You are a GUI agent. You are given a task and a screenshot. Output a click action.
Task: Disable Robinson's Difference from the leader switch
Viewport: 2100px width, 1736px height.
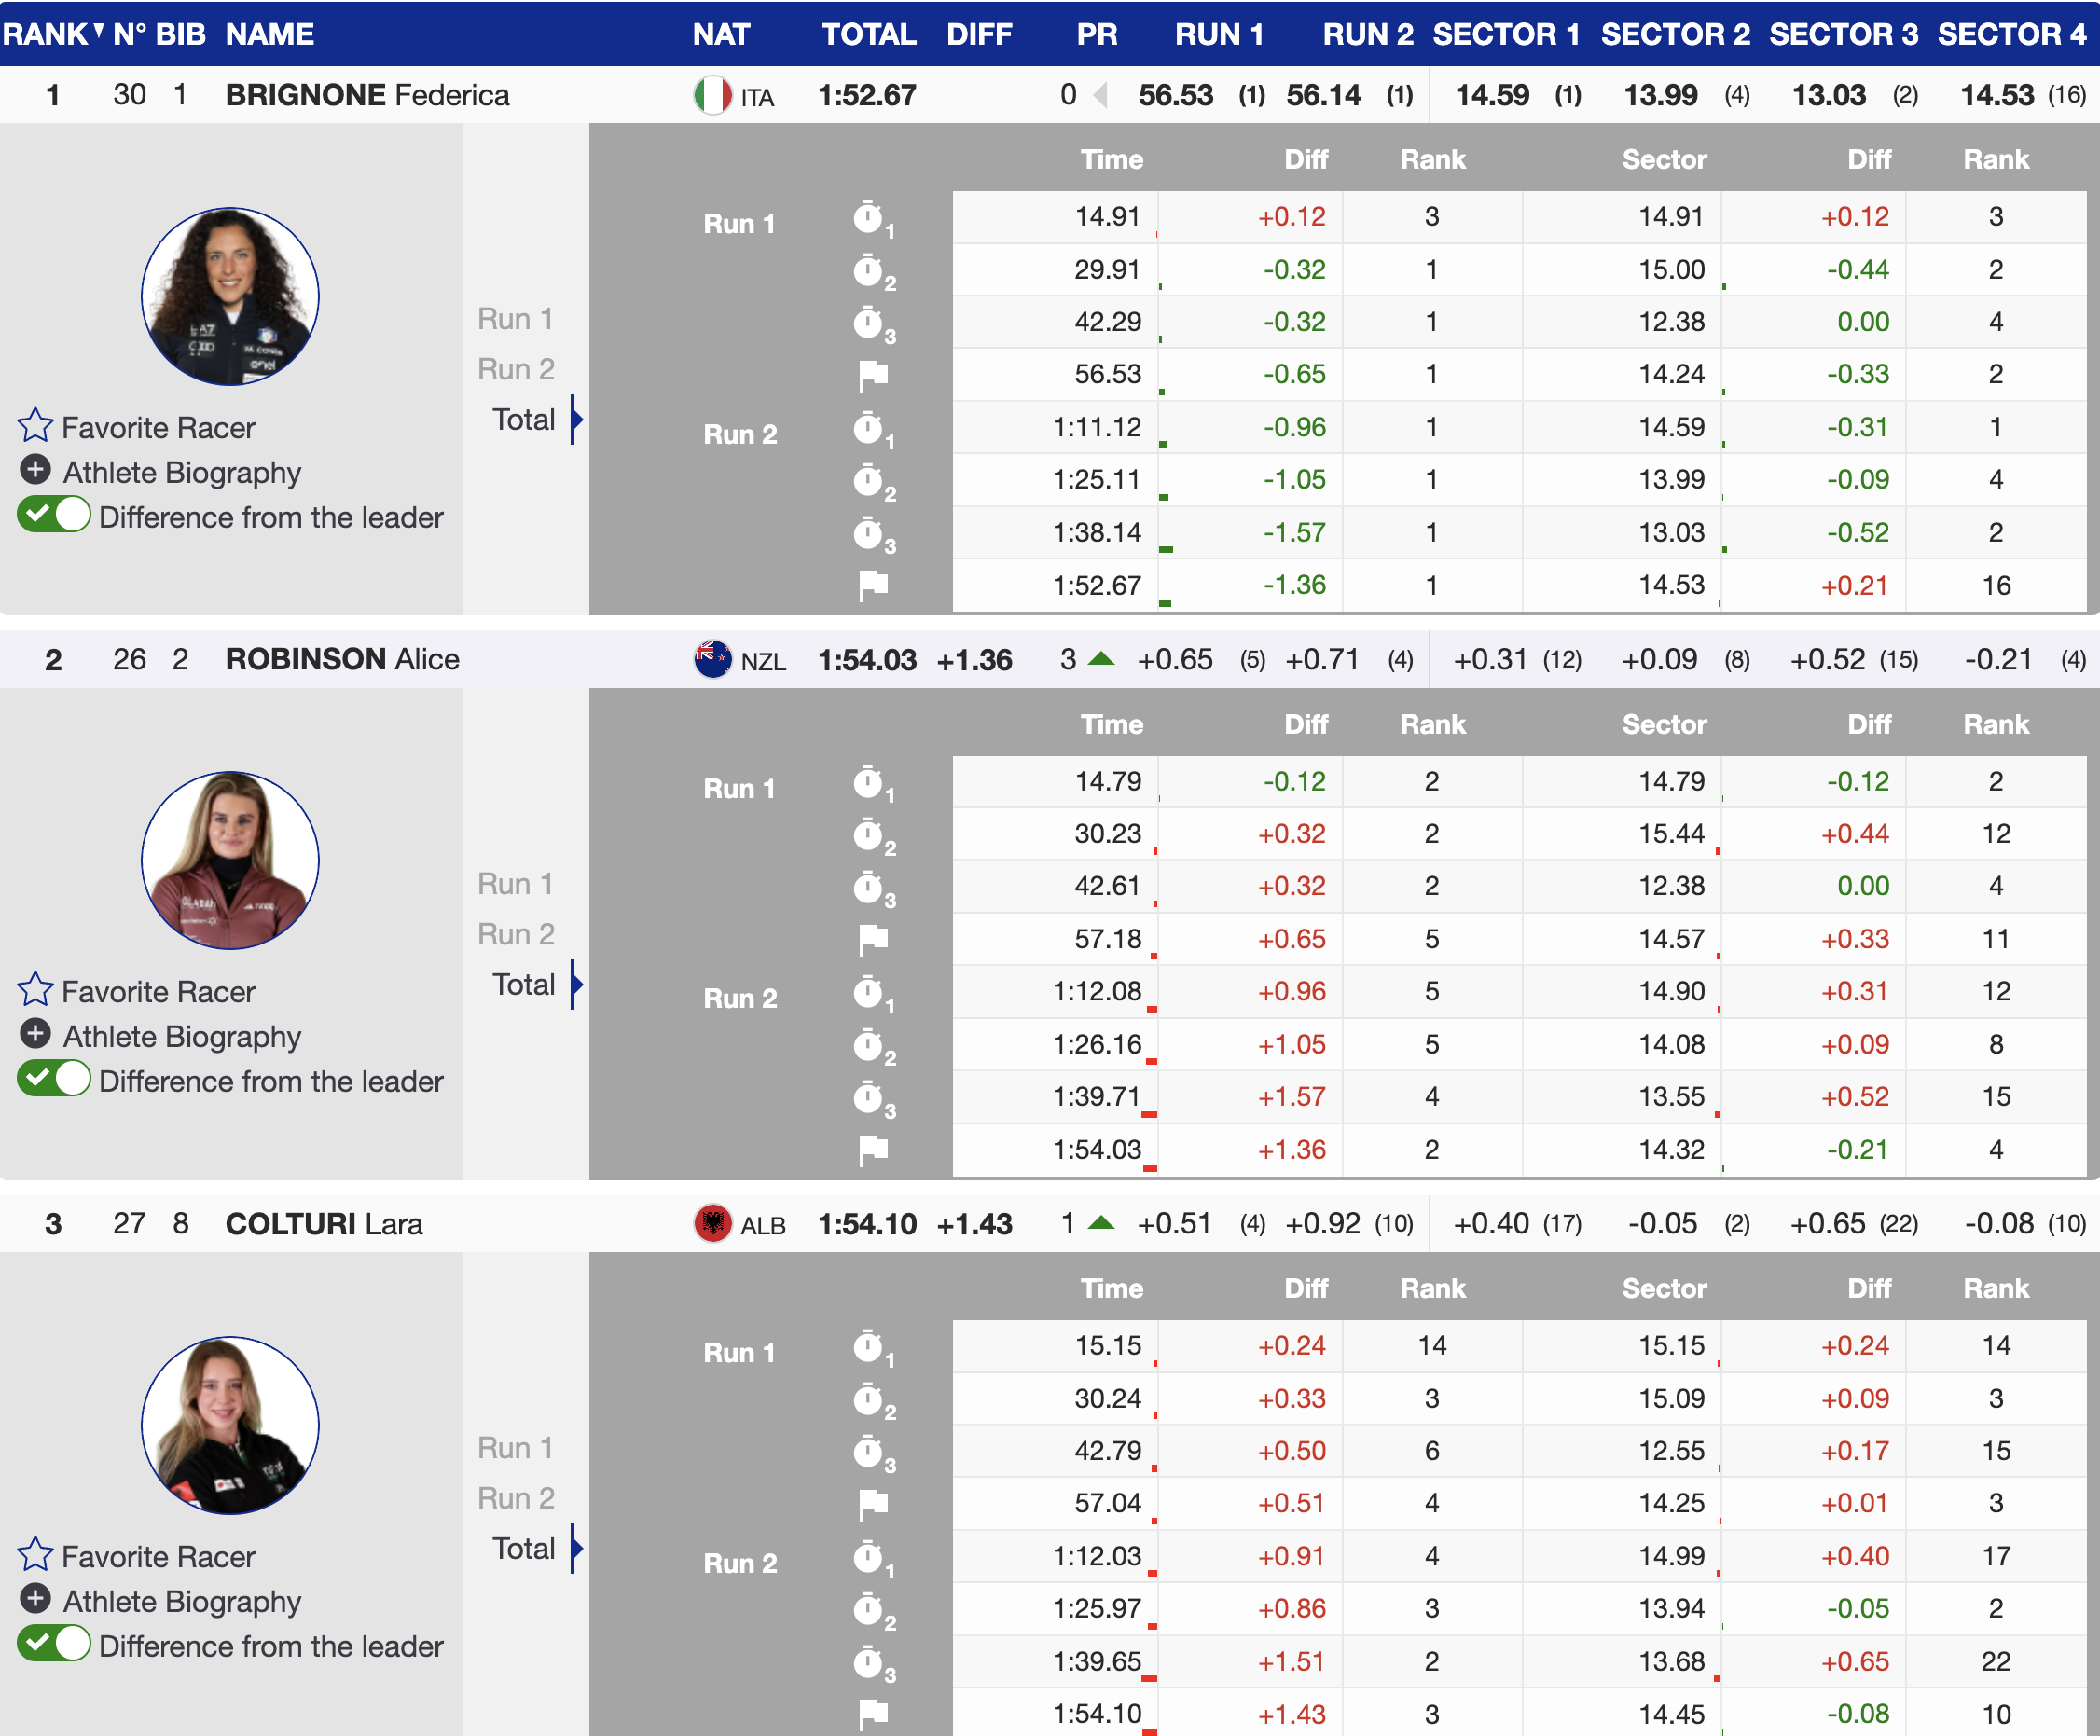[54, 1080]
